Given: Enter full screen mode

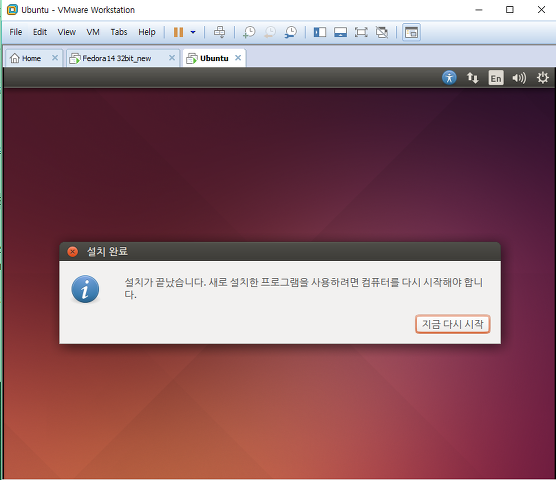Looking at the screenshot, I should (361, 32).
